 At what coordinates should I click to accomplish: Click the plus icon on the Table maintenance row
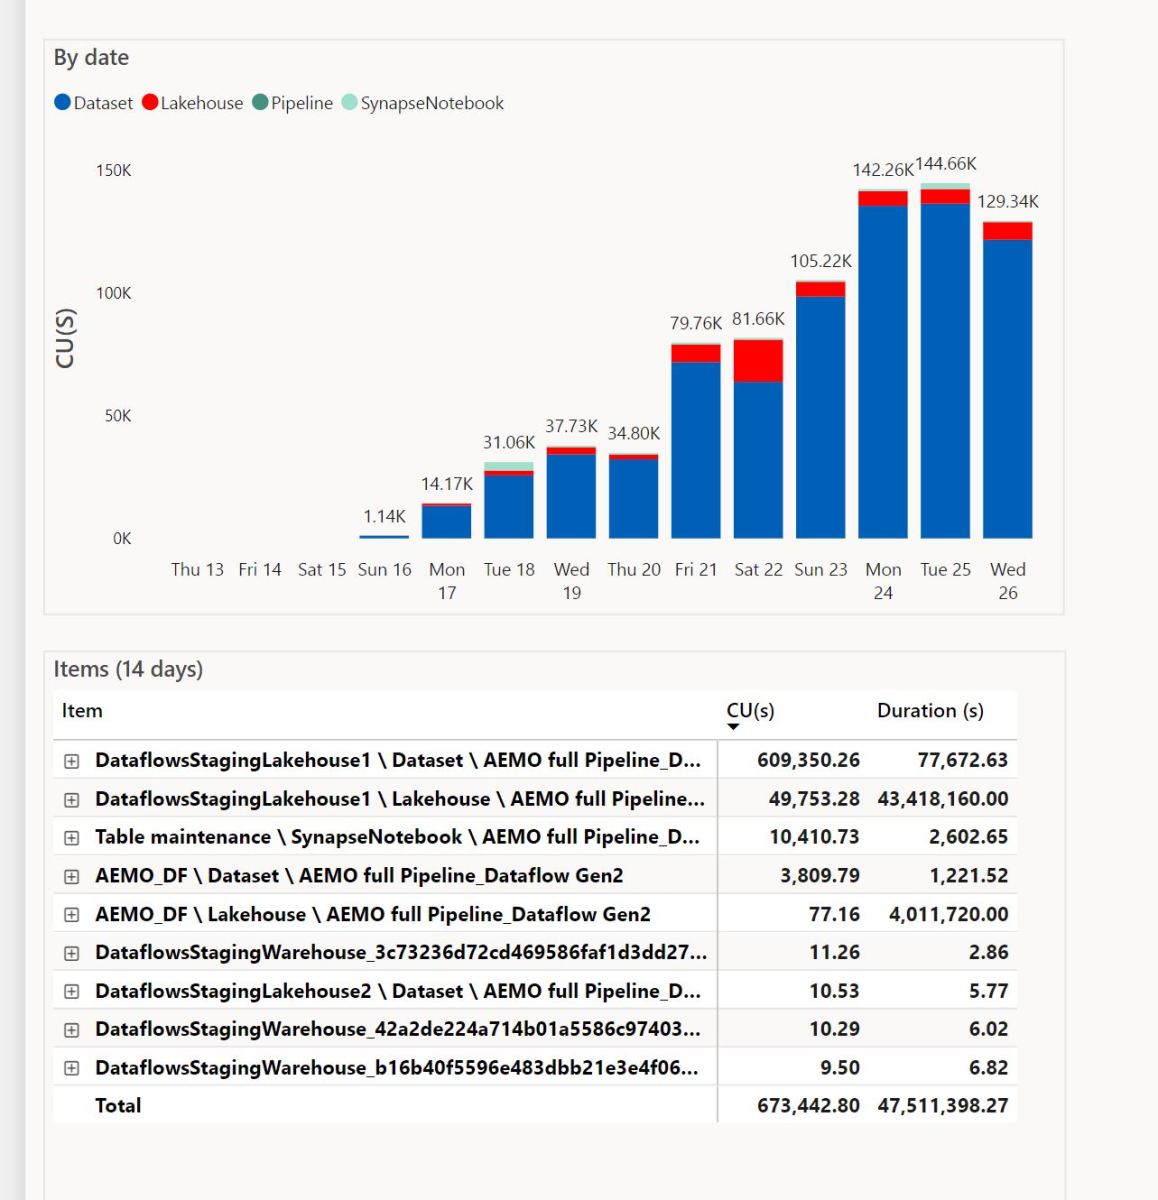[70, 837]
